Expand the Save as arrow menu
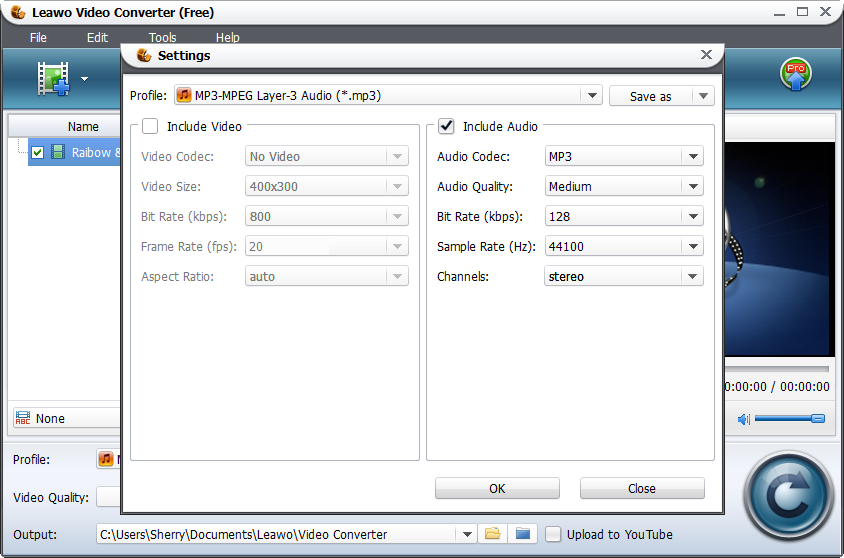The height and width of the screenshot is (558, 844). [703, 96]
